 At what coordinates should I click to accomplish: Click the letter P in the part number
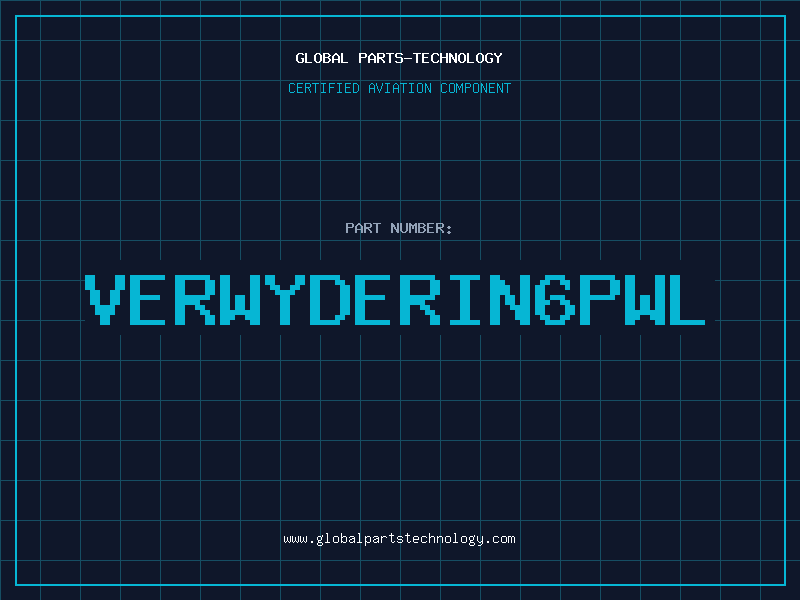click(x=600, y=300)
